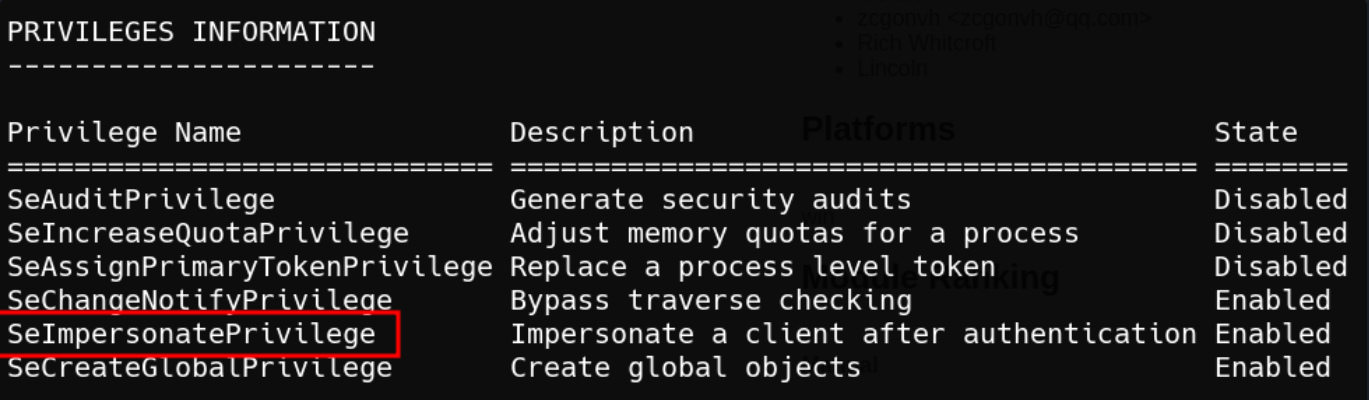Click the Enabled state of SeImpersonatePrivilege
The height and width of the screenshot is (400, 1369).
pyautogui.click(x=1272, y=334)
